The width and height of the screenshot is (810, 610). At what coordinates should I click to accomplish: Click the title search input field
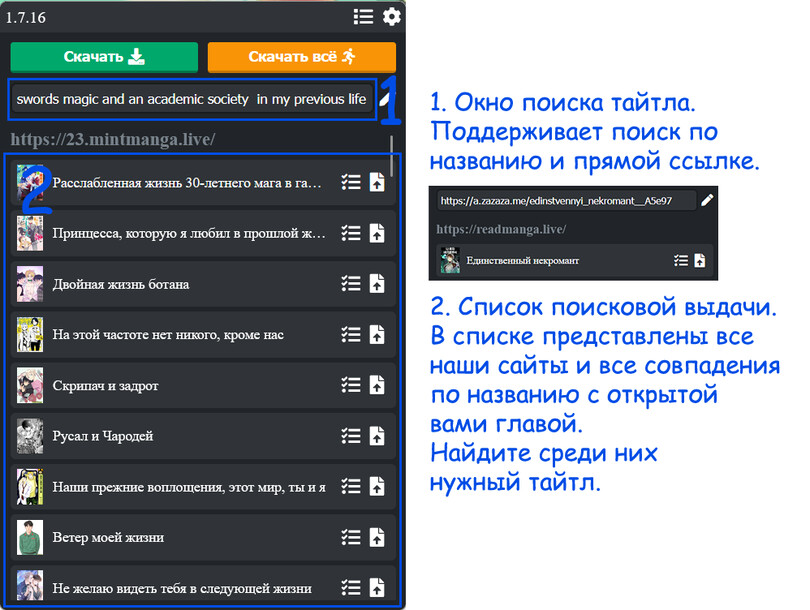point(192,100)
